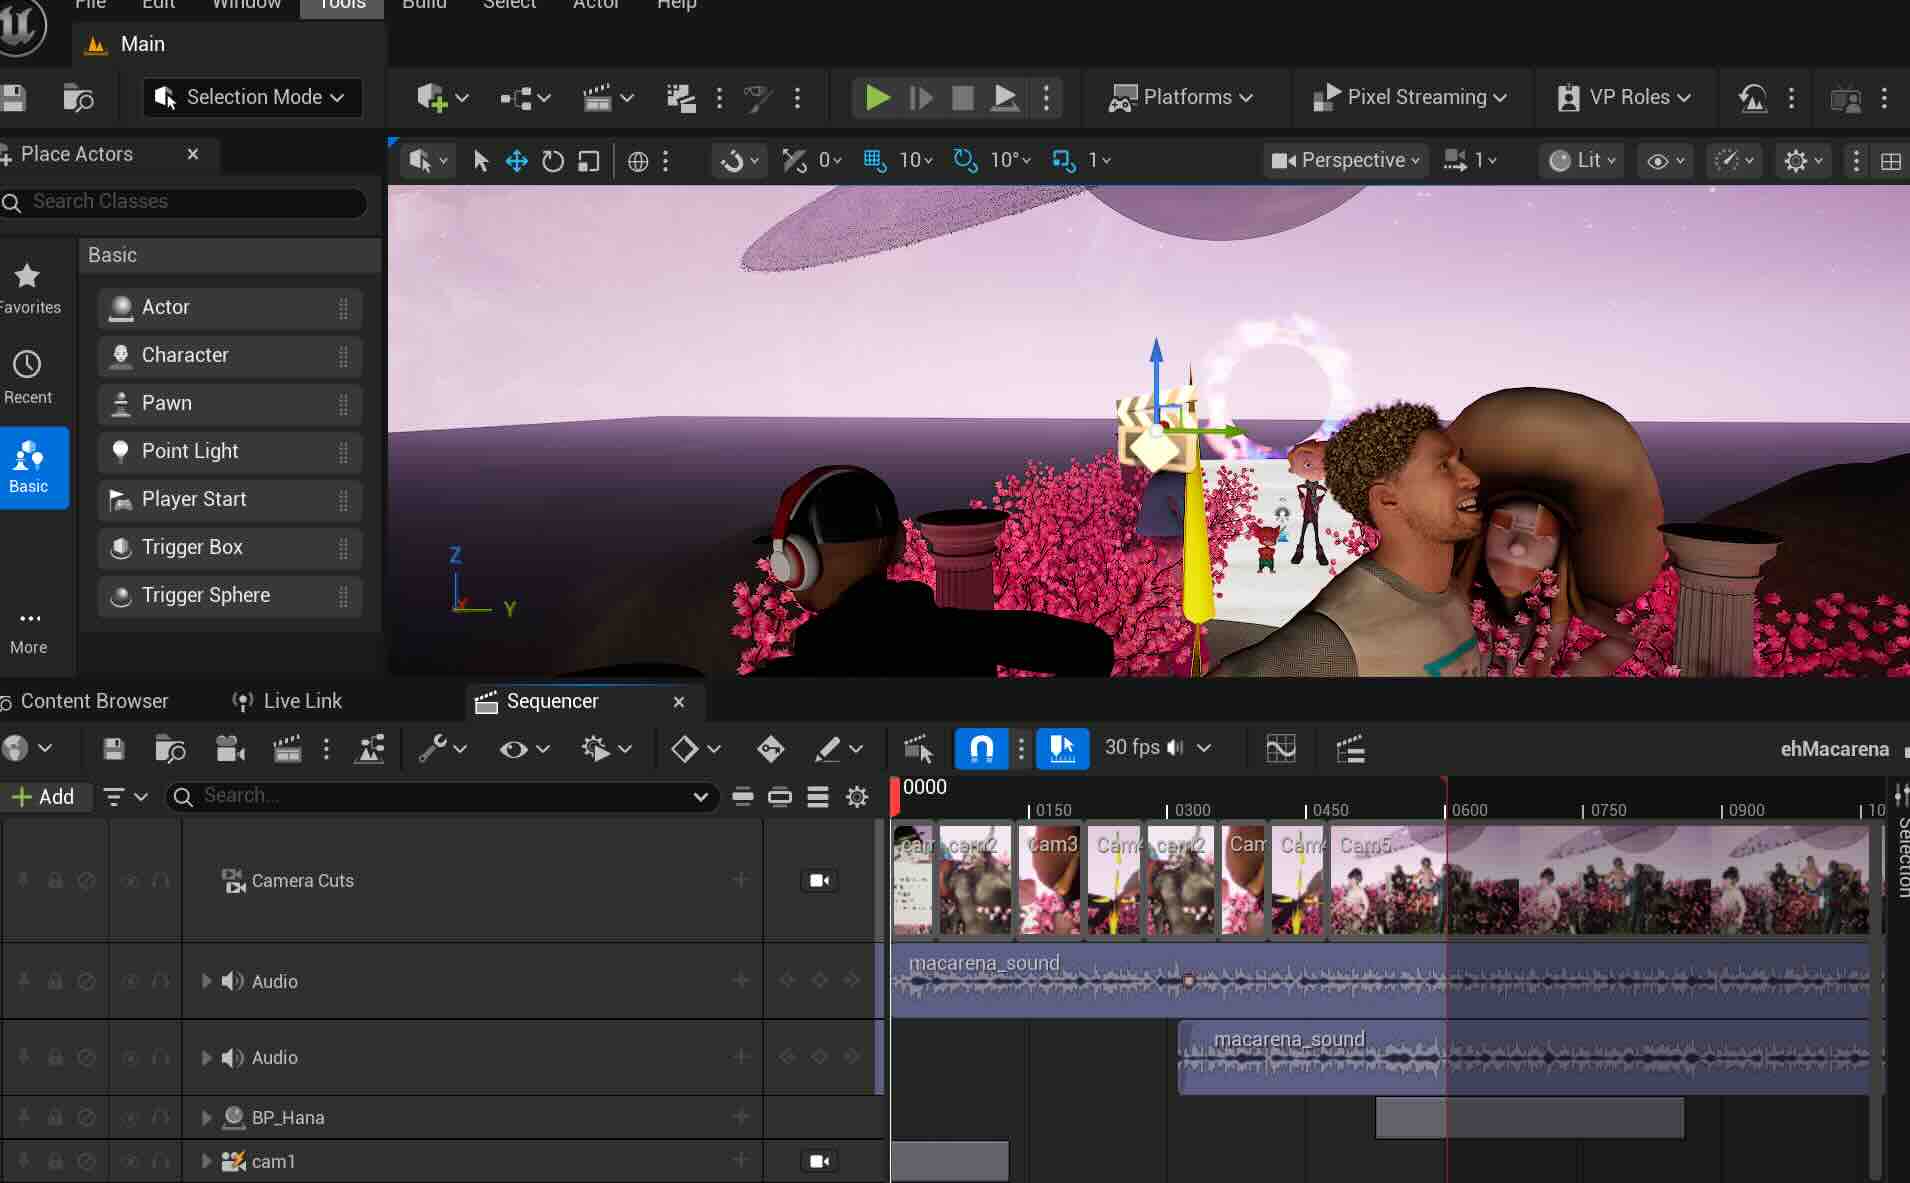Select the scale tool in viewport toolbar
Viewport: 1910px width, 1183px height.
(589, 161)
